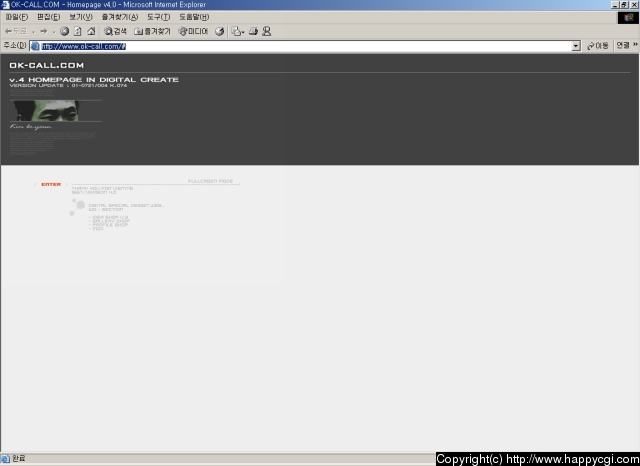This screenshot has height=466, width=640.
Task: Open the 도움말(H) menu
Action: point(194,17)
